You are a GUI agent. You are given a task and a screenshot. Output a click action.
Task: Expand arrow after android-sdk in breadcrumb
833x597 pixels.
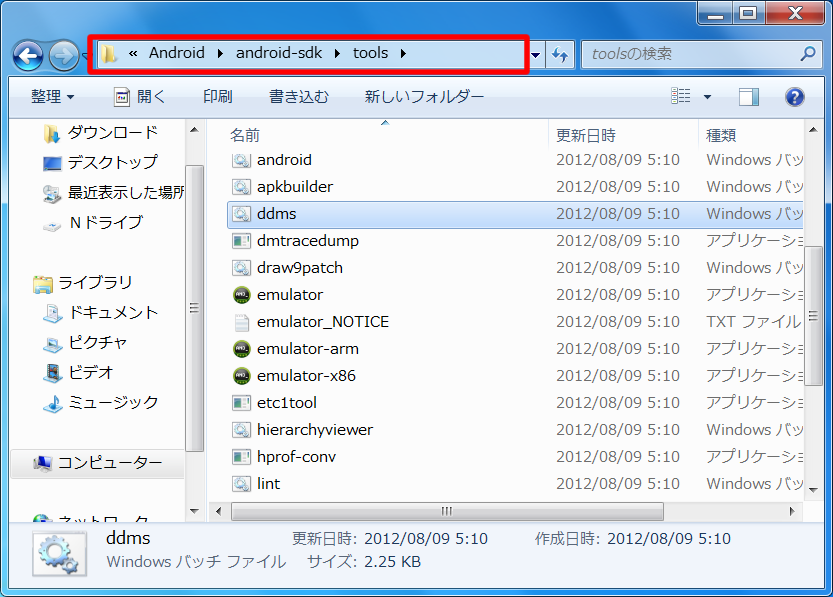337,53
